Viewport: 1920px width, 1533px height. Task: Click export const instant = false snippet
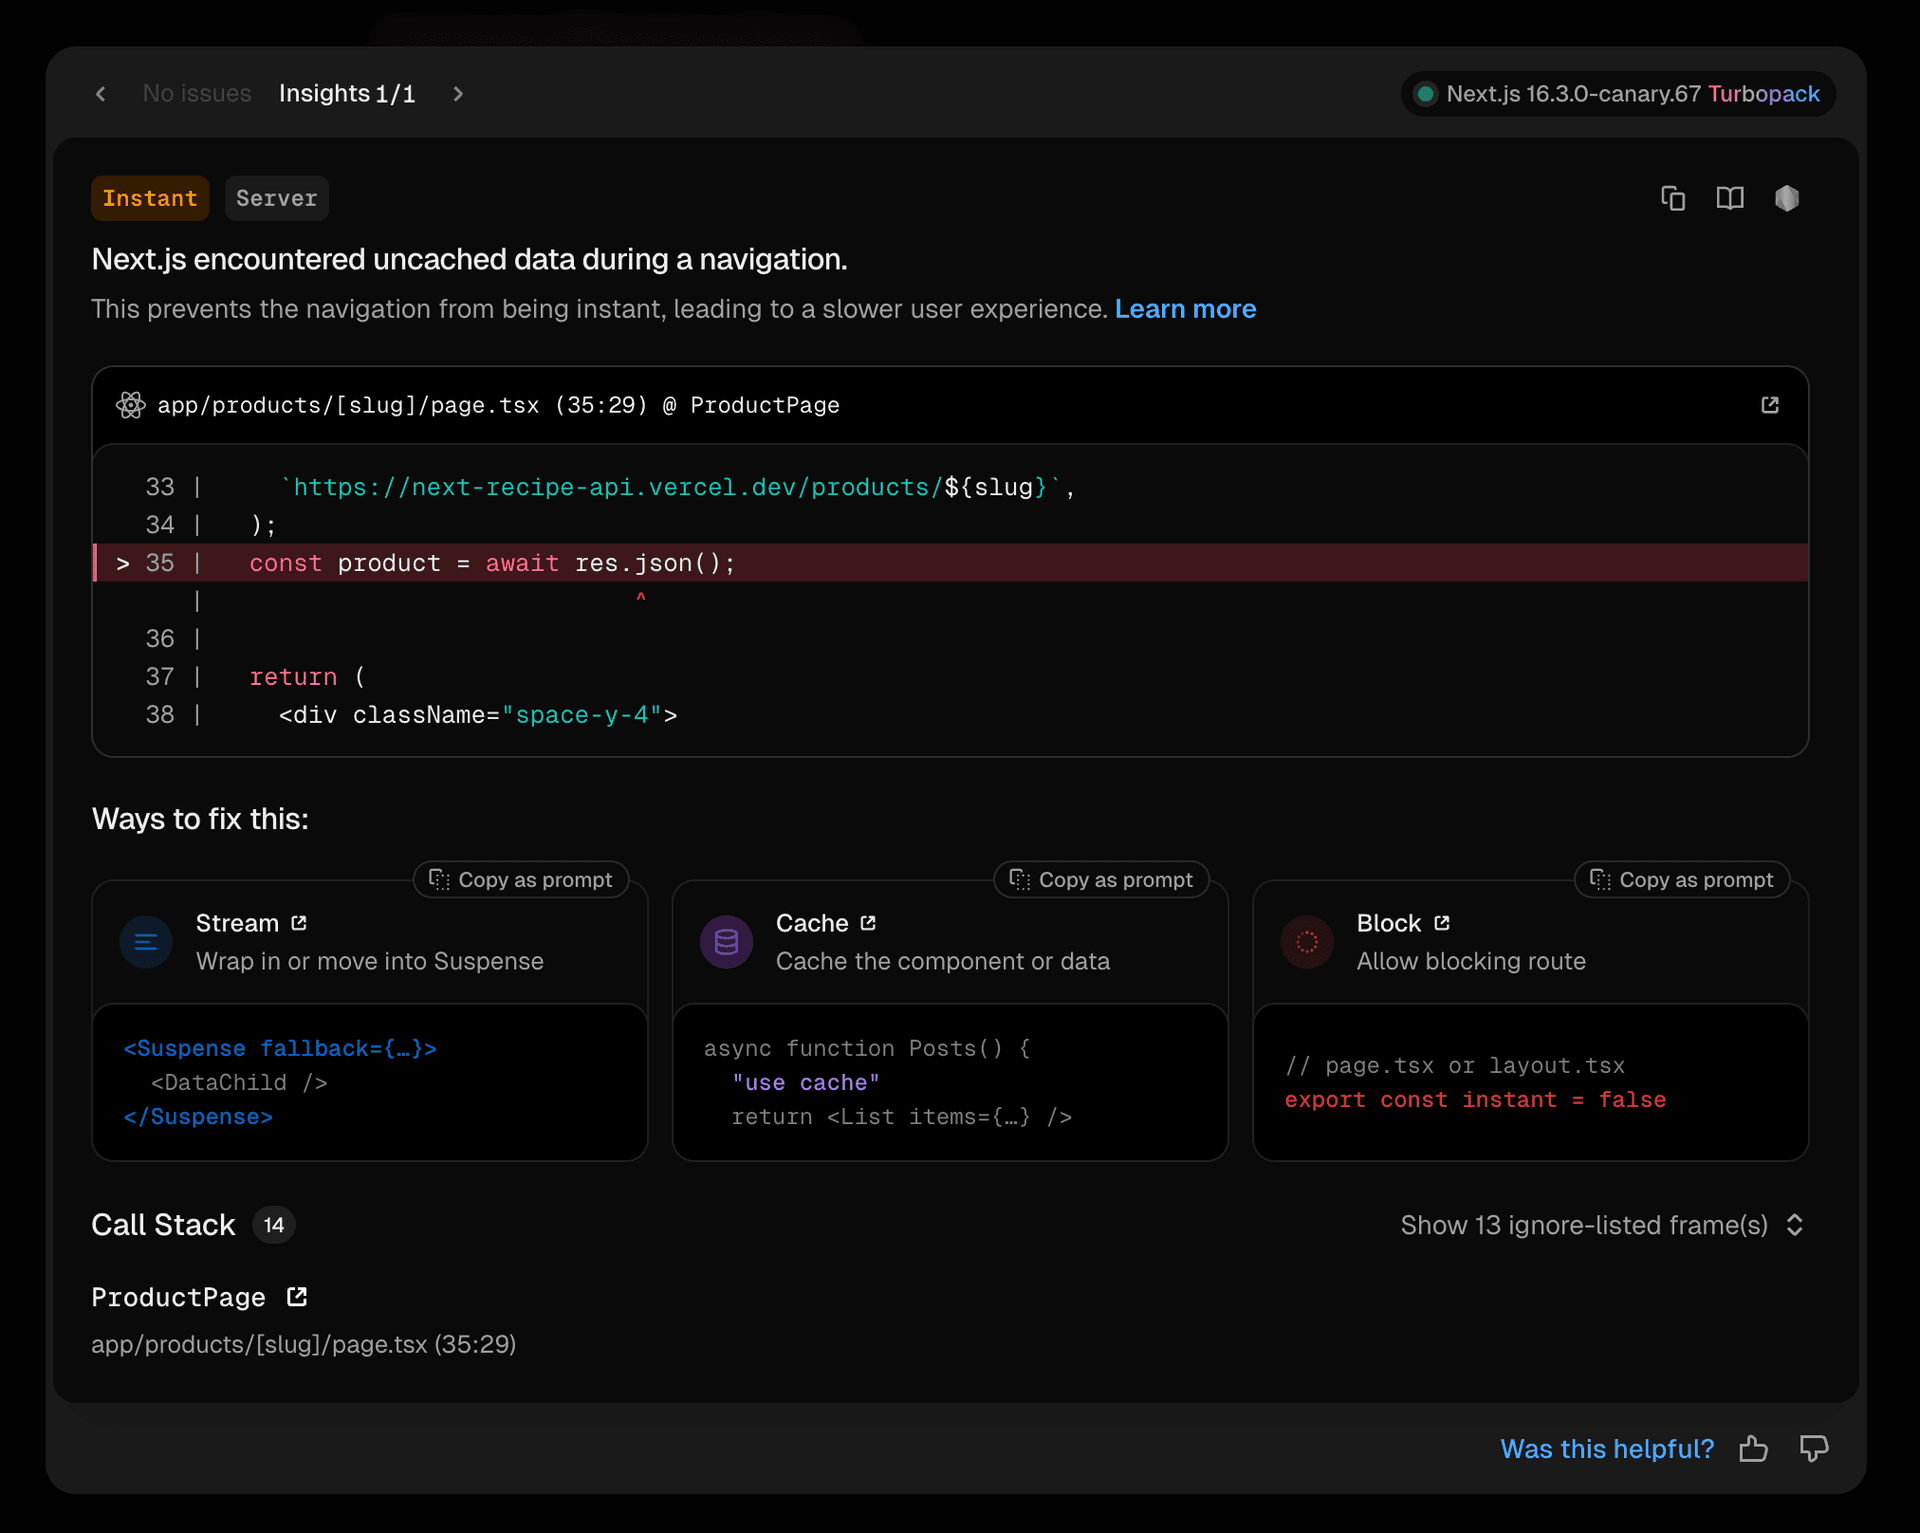[1475, 1100]
